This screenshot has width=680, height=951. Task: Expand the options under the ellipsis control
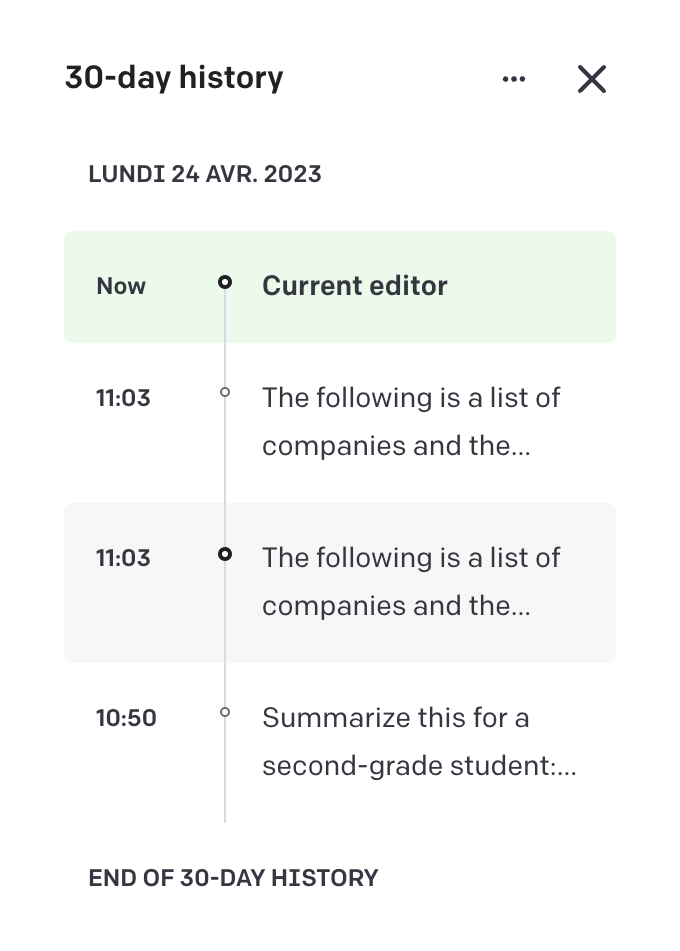click(x=514, y=78)
